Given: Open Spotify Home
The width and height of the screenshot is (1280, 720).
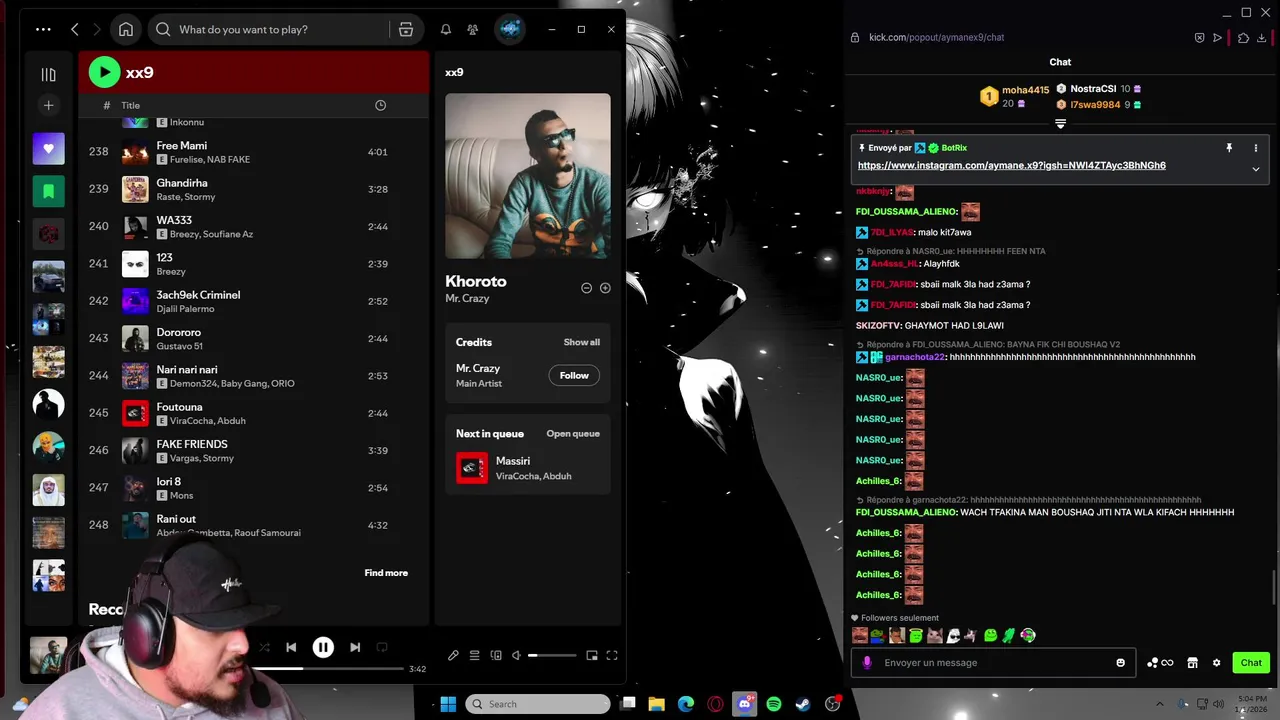Looking at the screenshot, I should coord(126,29).
